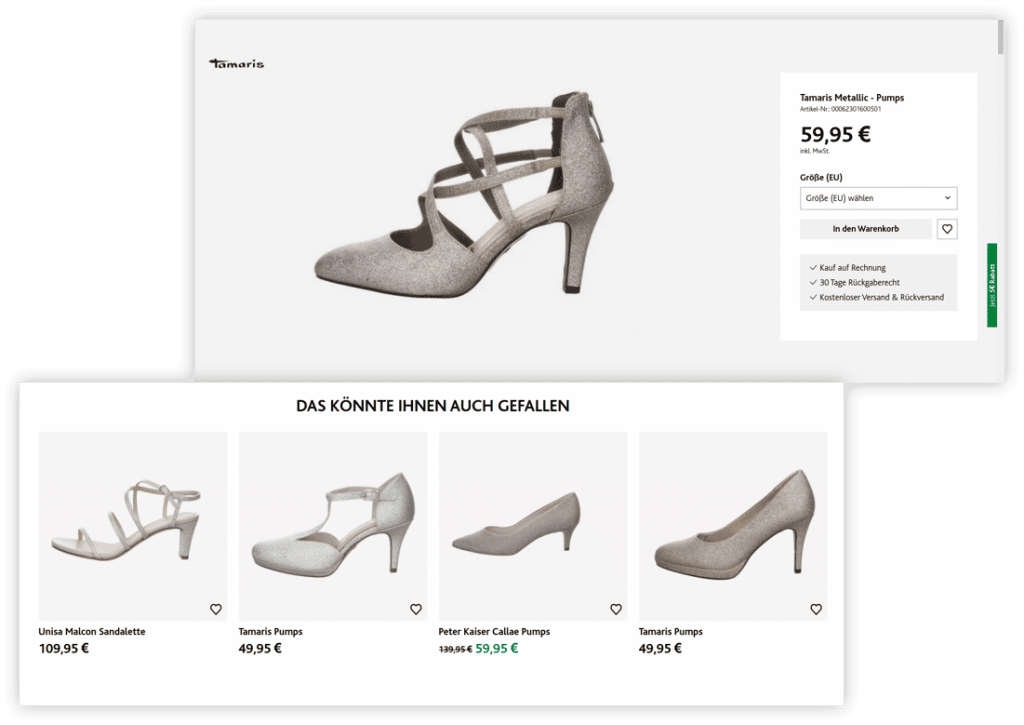Click Kostenloser Versand & Rückversand text
1024x725 pixels.
pos(881,297)
